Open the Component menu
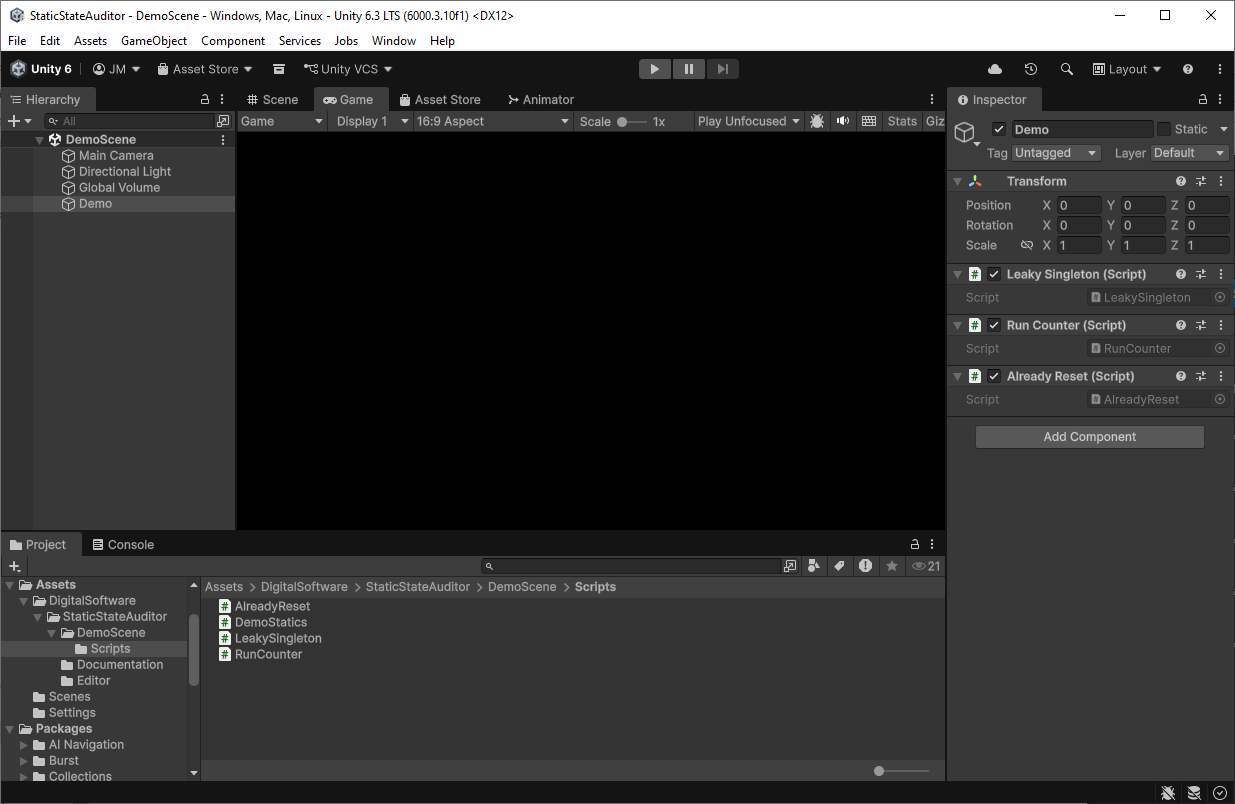This screenshot has height=804, width=1235. 233,41
